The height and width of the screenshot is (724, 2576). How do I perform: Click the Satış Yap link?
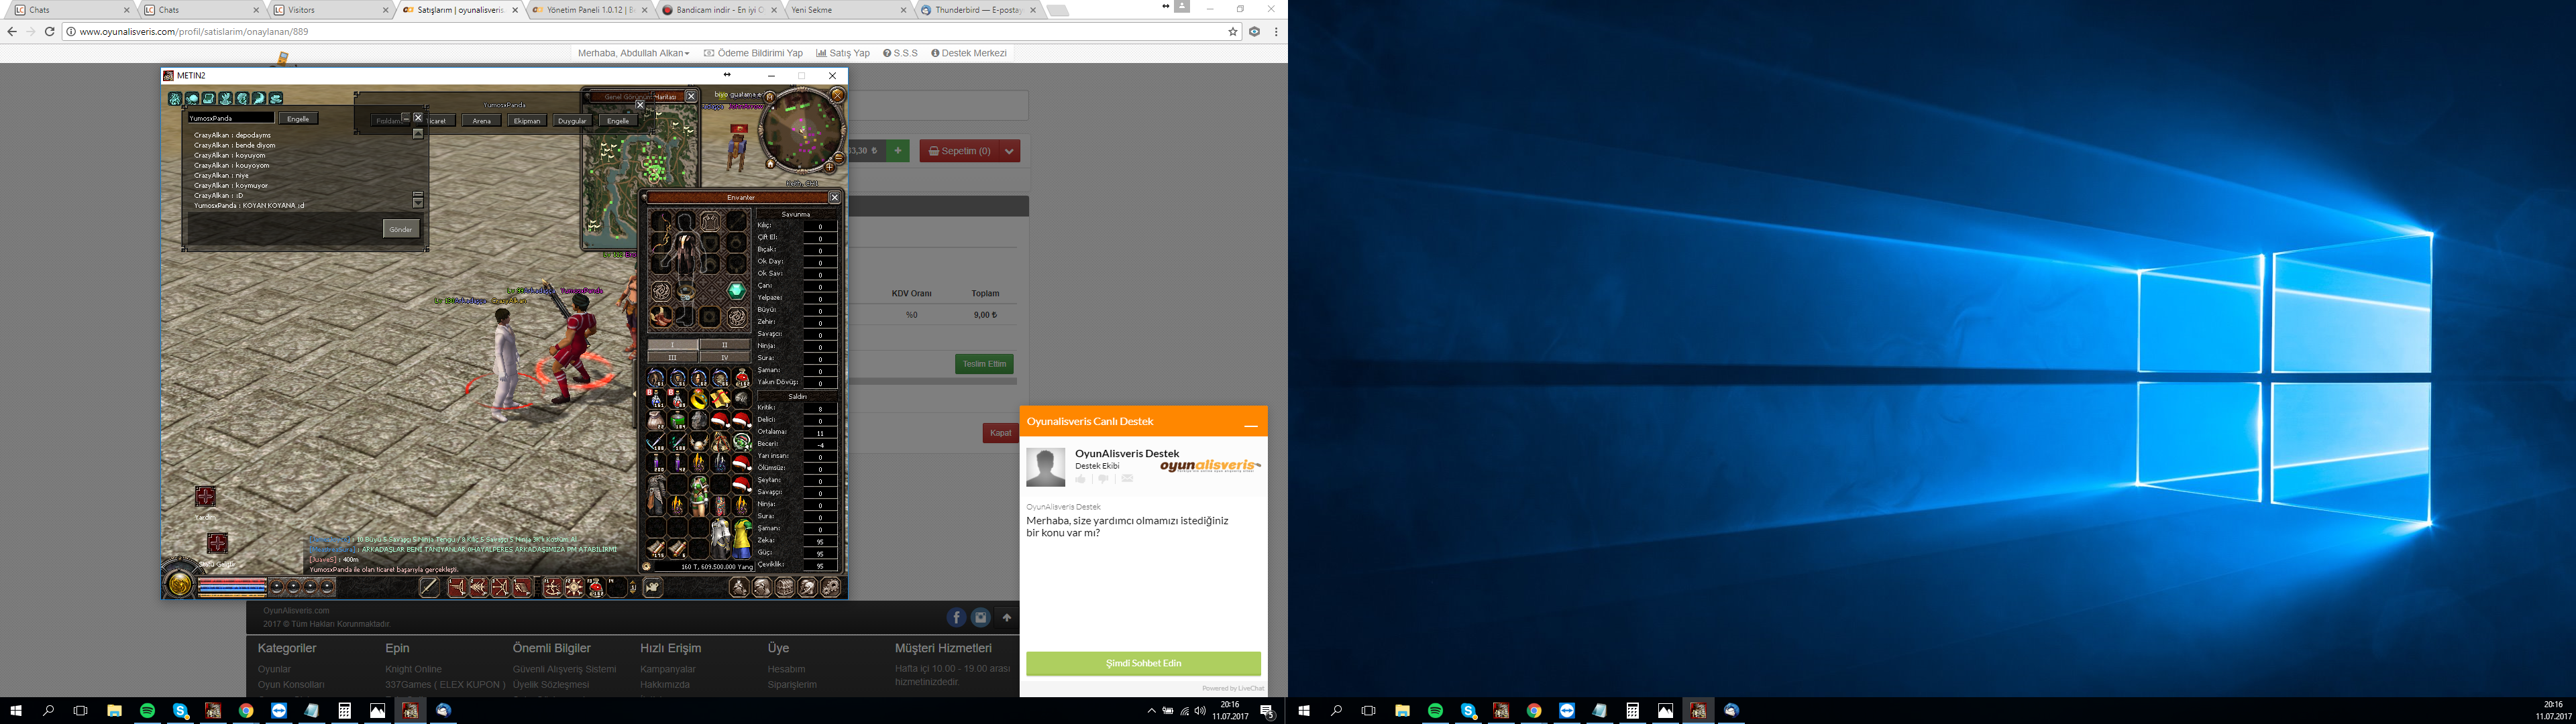(x=843, y=53)
